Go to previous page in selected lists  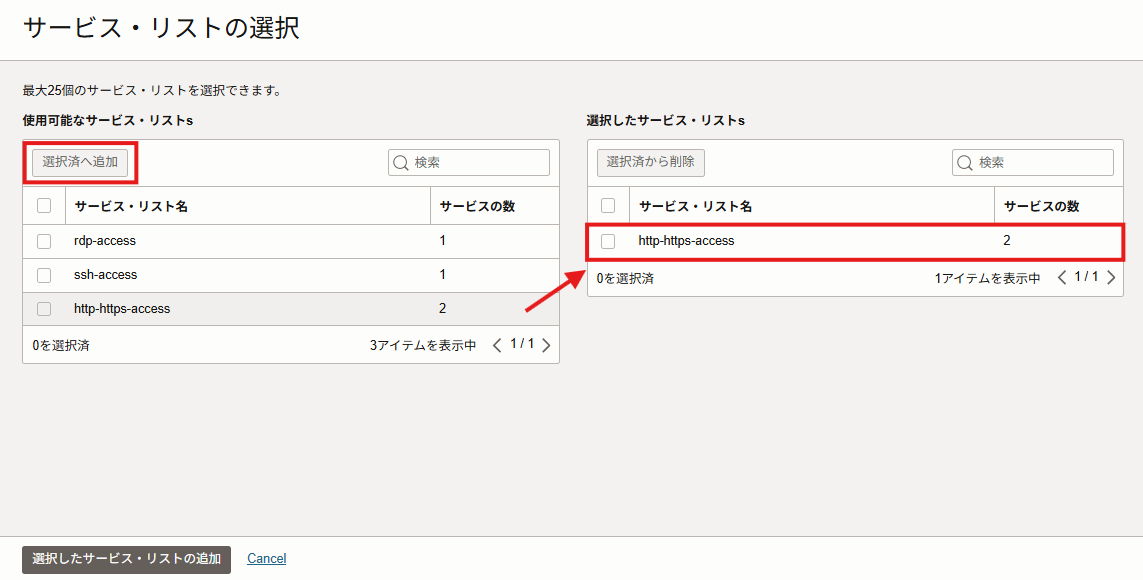[1062, 278]
